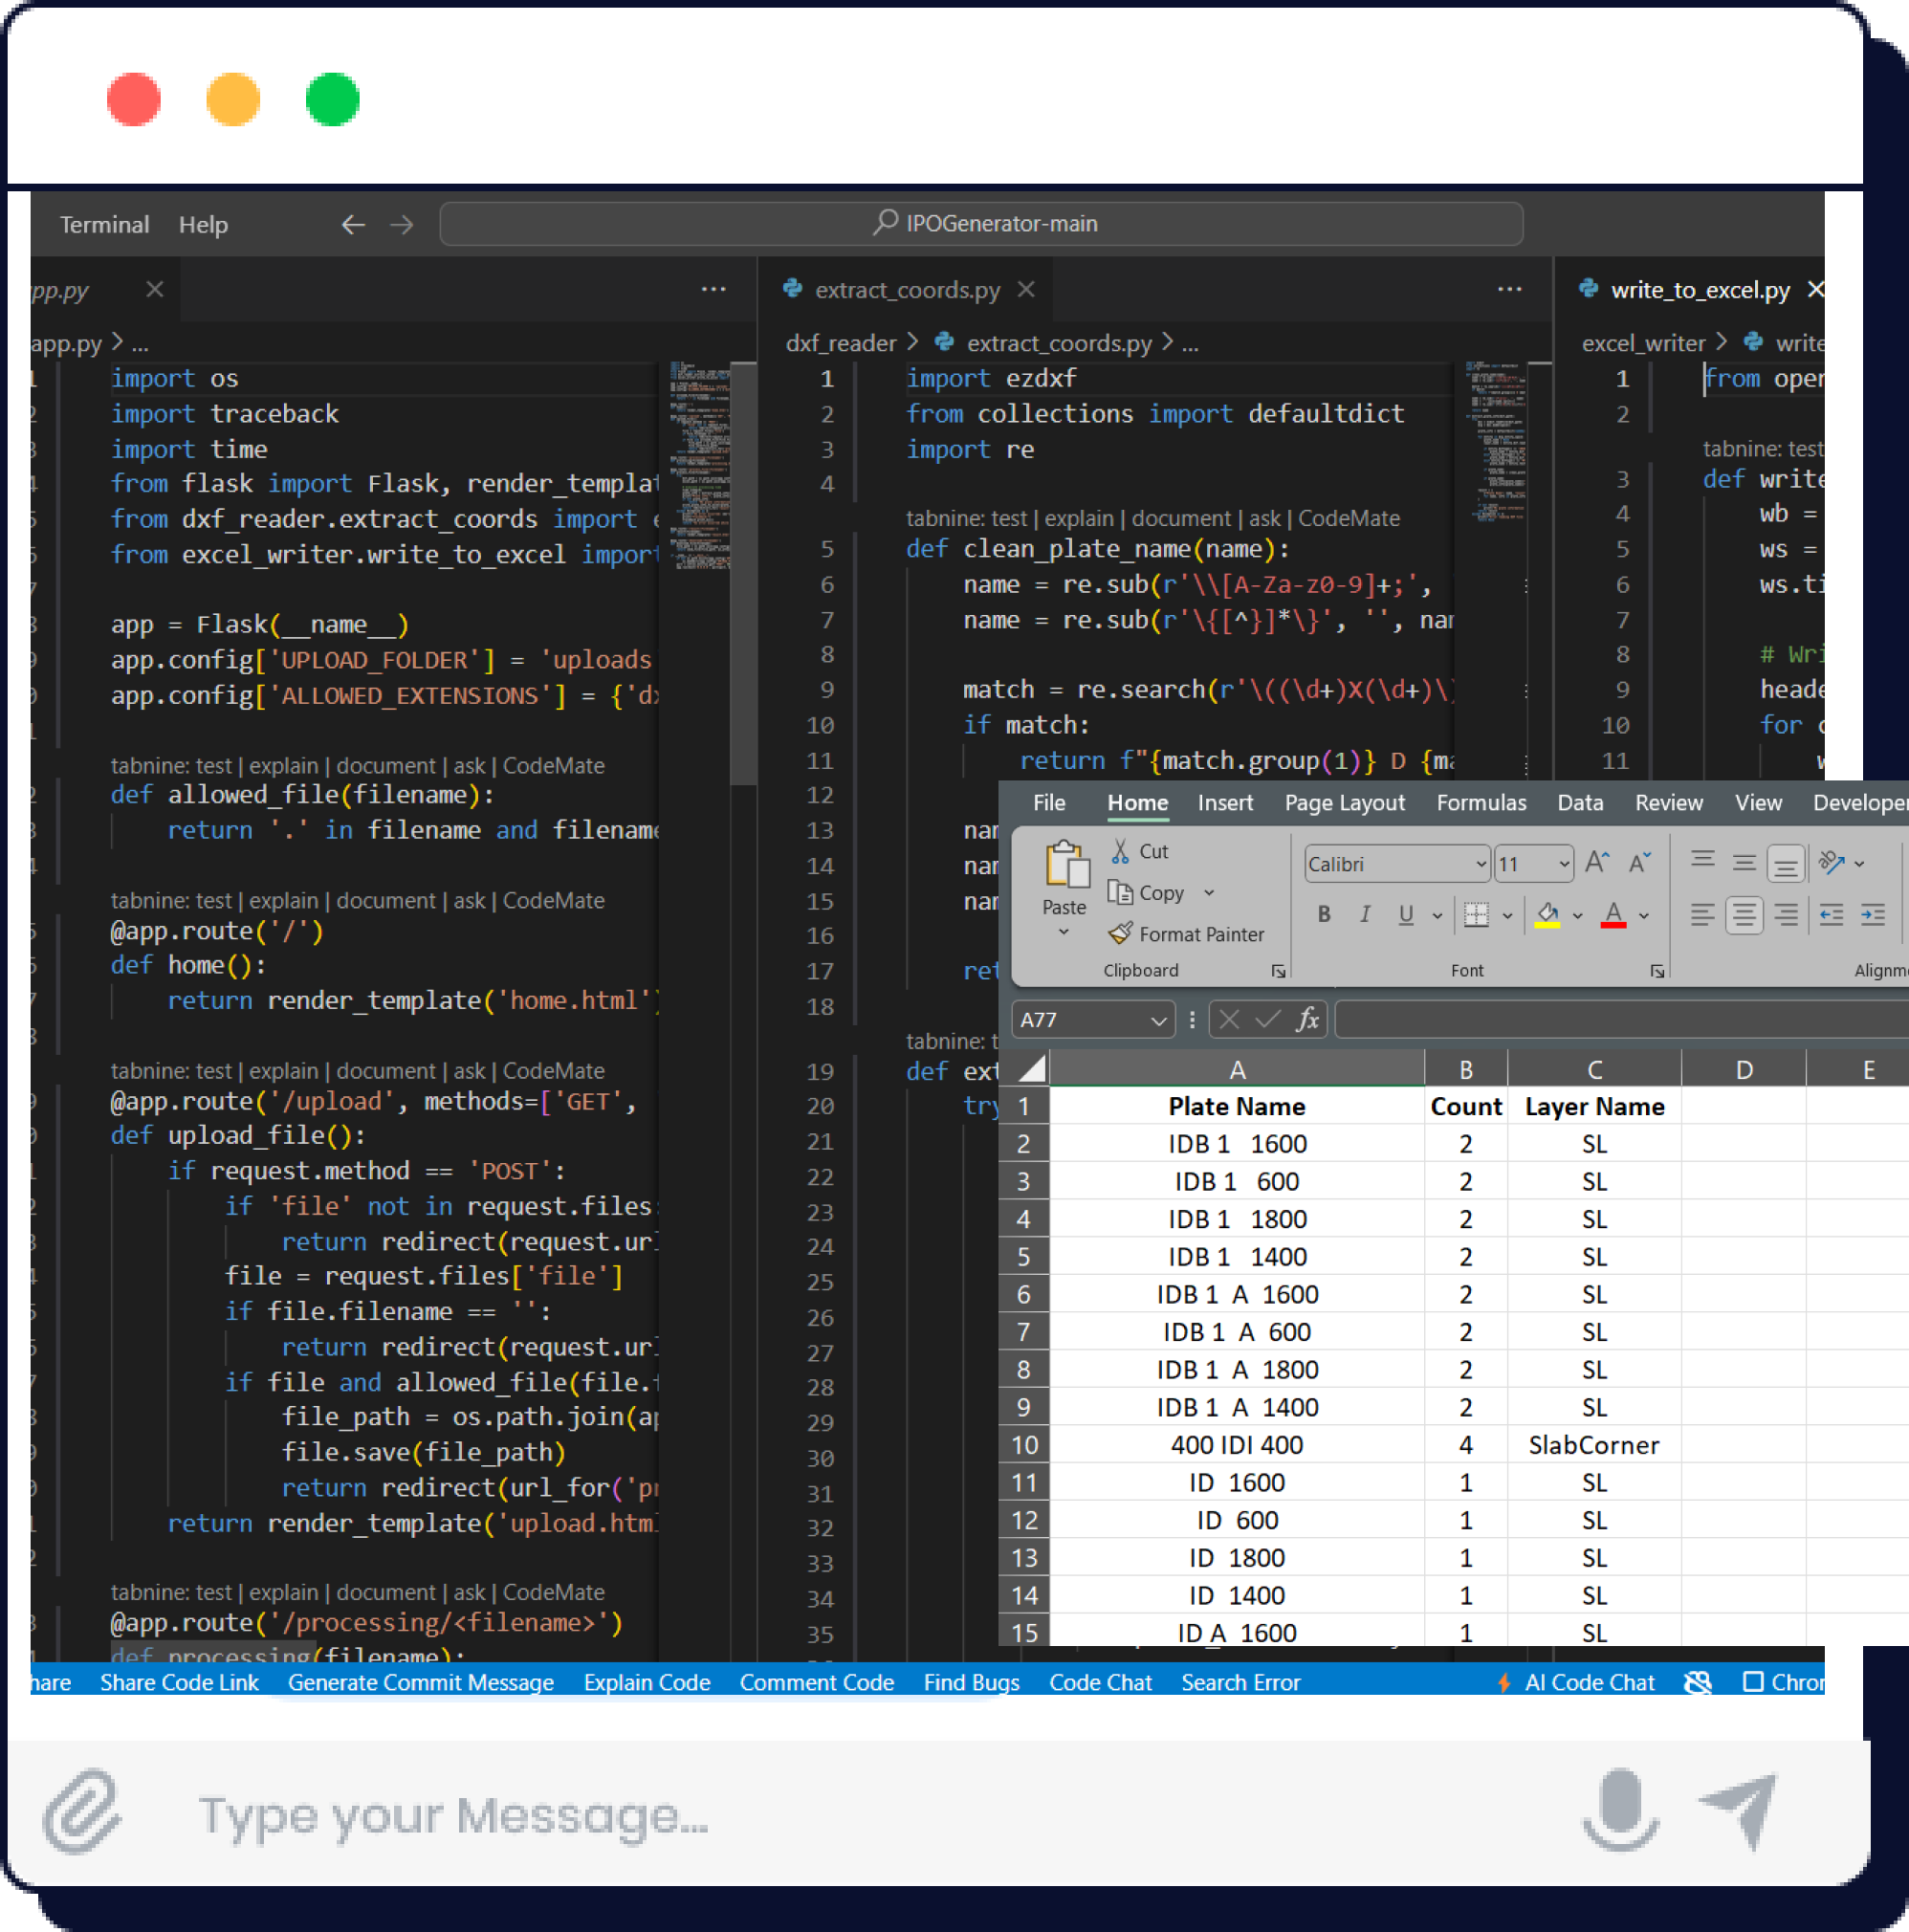Viewport: 1909px width, 1932px height.
Task: Click Find Bugs in status bar
Action: (x=971, y=1682)
